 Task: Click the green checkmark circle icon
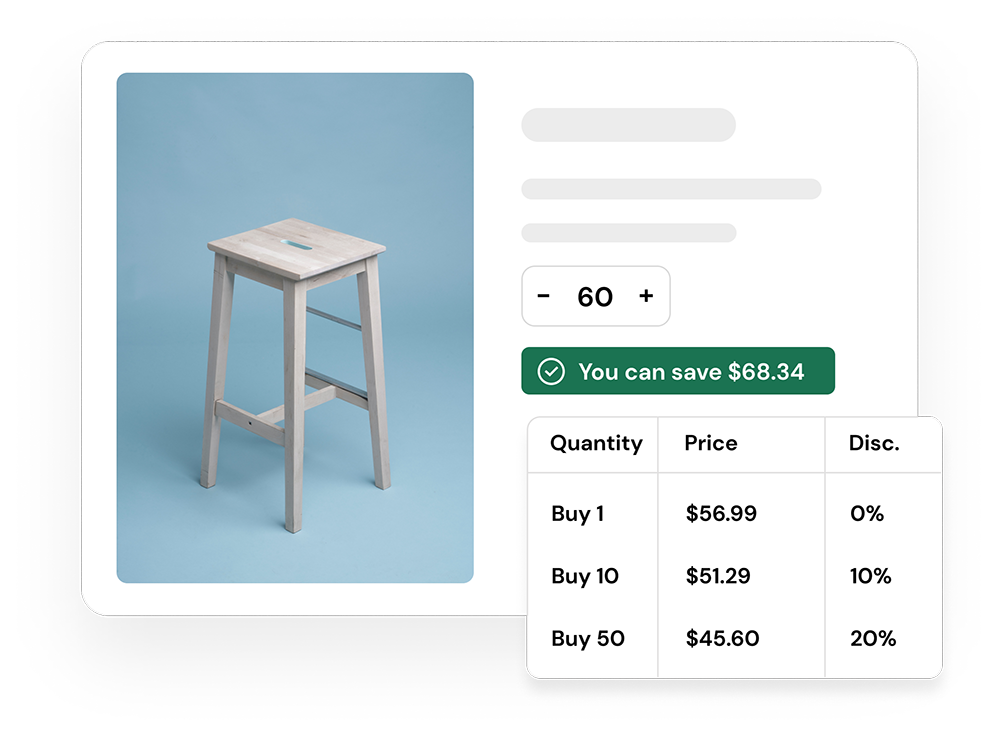551,372
